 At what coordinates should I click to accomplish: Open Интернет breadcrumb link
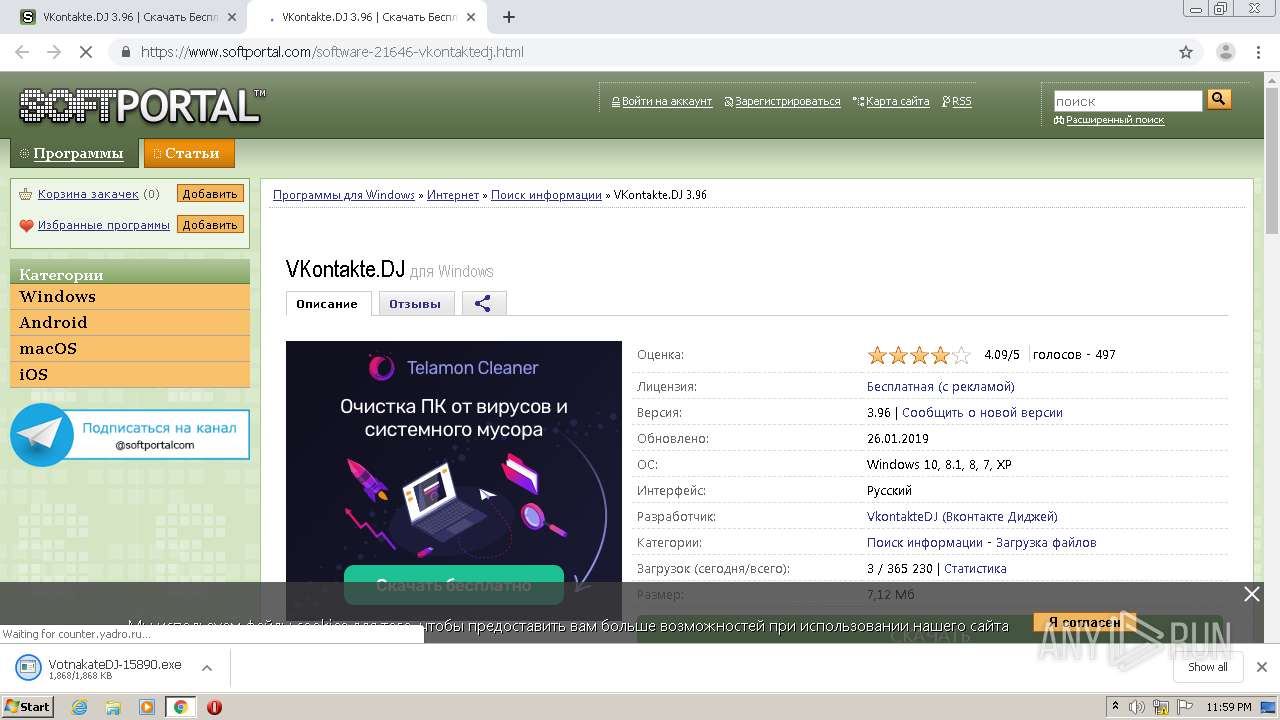pyautogui.click(x=453, y=195)
